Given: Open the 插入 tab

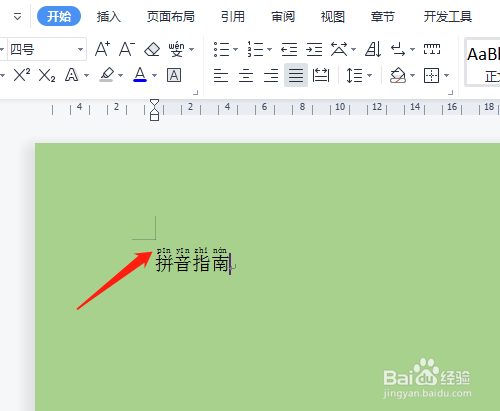Looking at the screenshot, I should pyautogui.click(x=109, y=16).
